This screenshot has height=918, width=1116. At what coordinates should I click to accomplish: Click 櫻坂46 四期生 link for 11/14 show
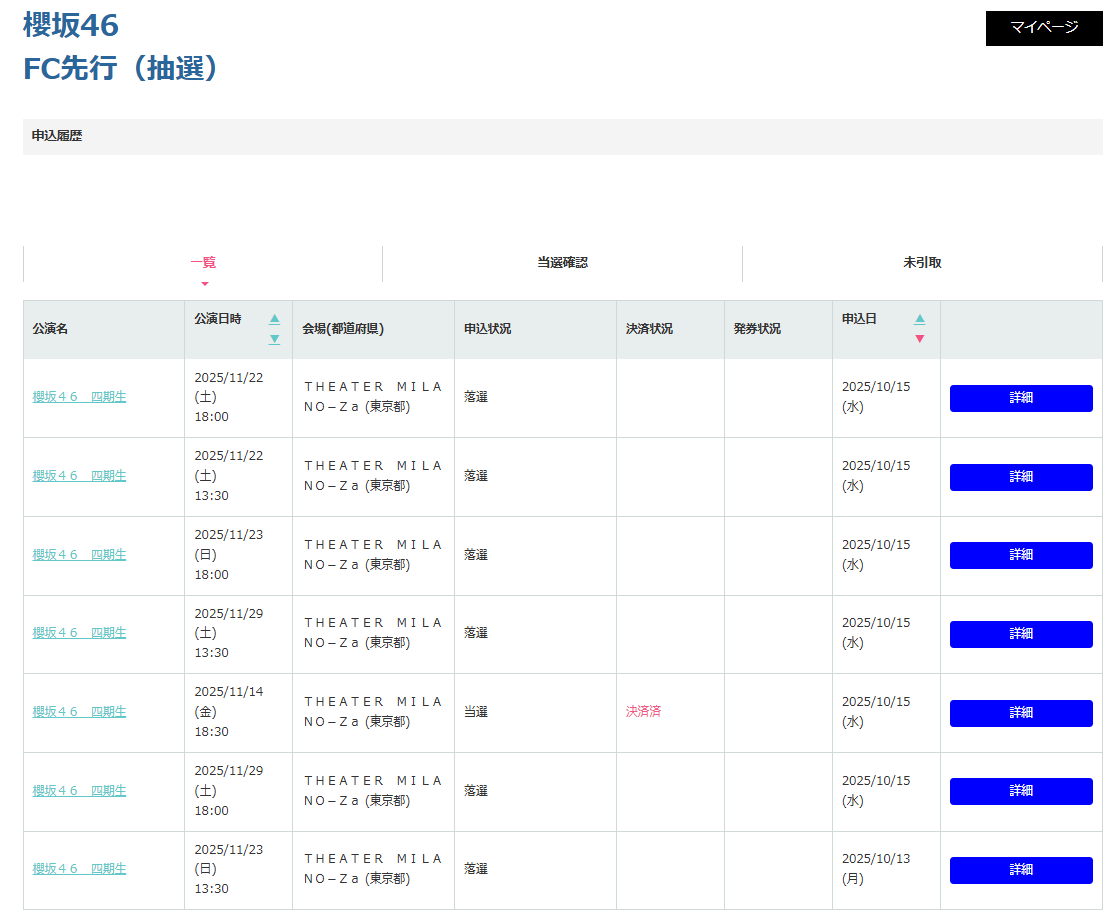[79, 712]
